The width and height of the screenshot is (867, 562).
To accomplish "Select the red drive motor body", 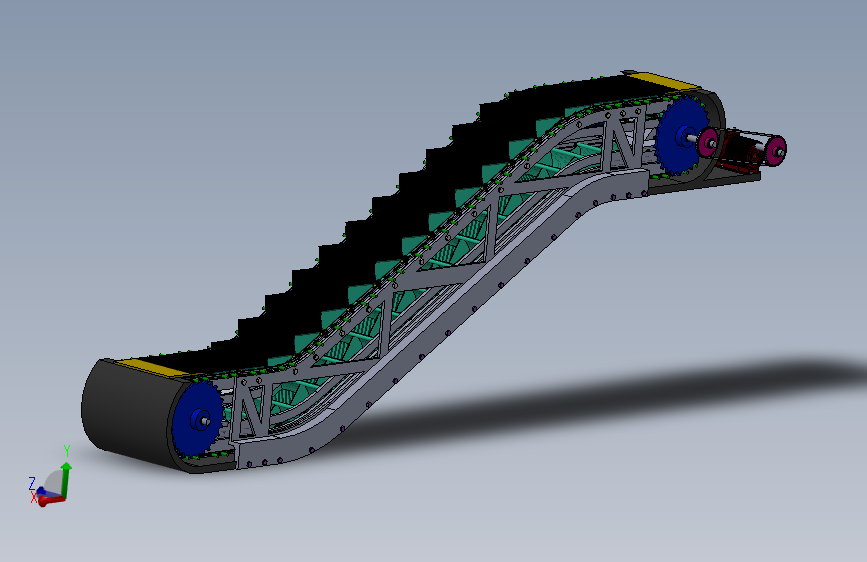I will [x=742, y=152].
